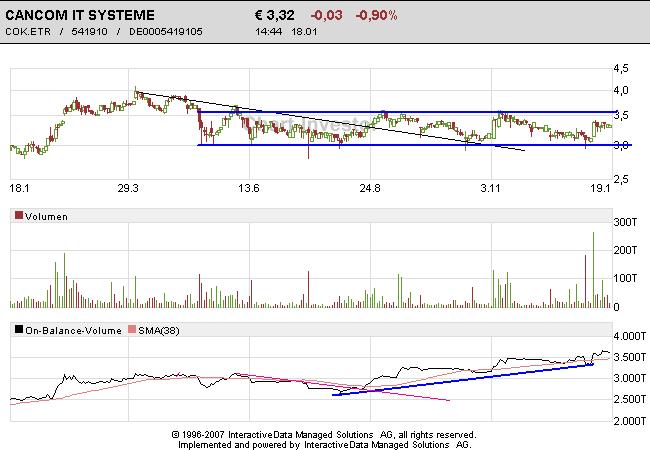Click the 4,5 price axis label

[621, 68]
